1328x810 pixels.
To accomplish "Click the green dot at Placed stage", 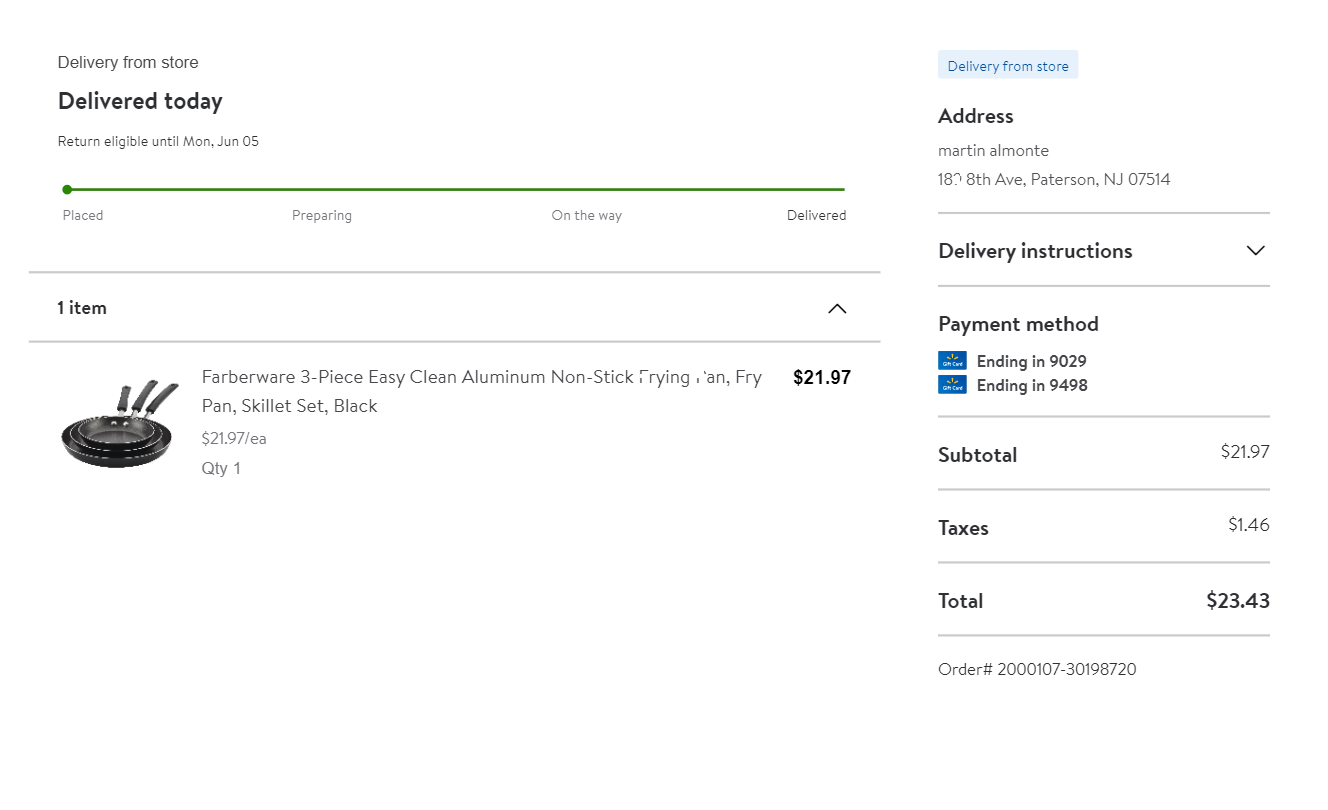I will (67, 189).
